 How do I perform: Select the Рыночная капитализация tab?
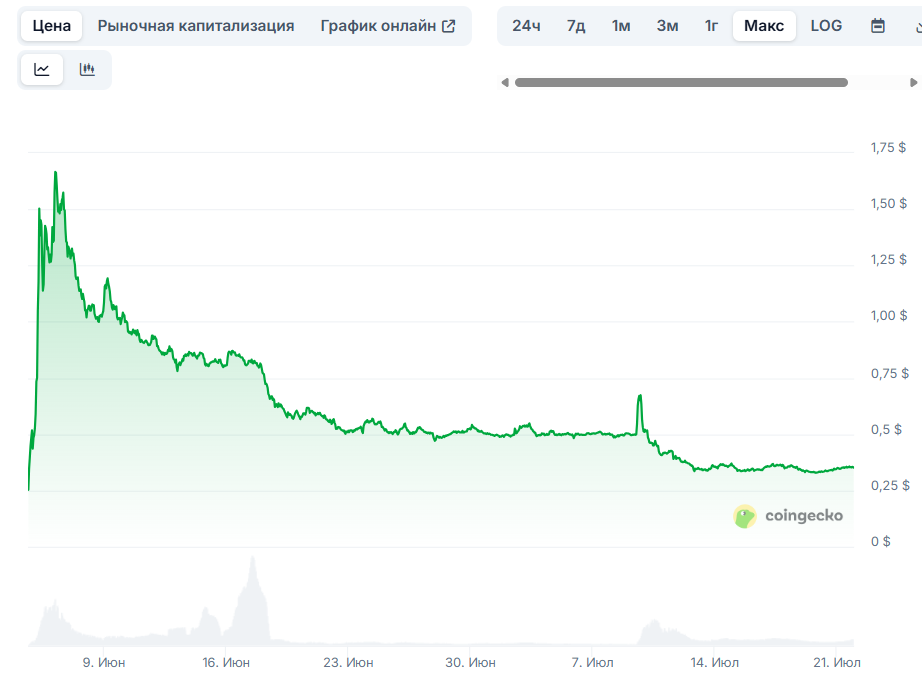[x=196, y=26]
